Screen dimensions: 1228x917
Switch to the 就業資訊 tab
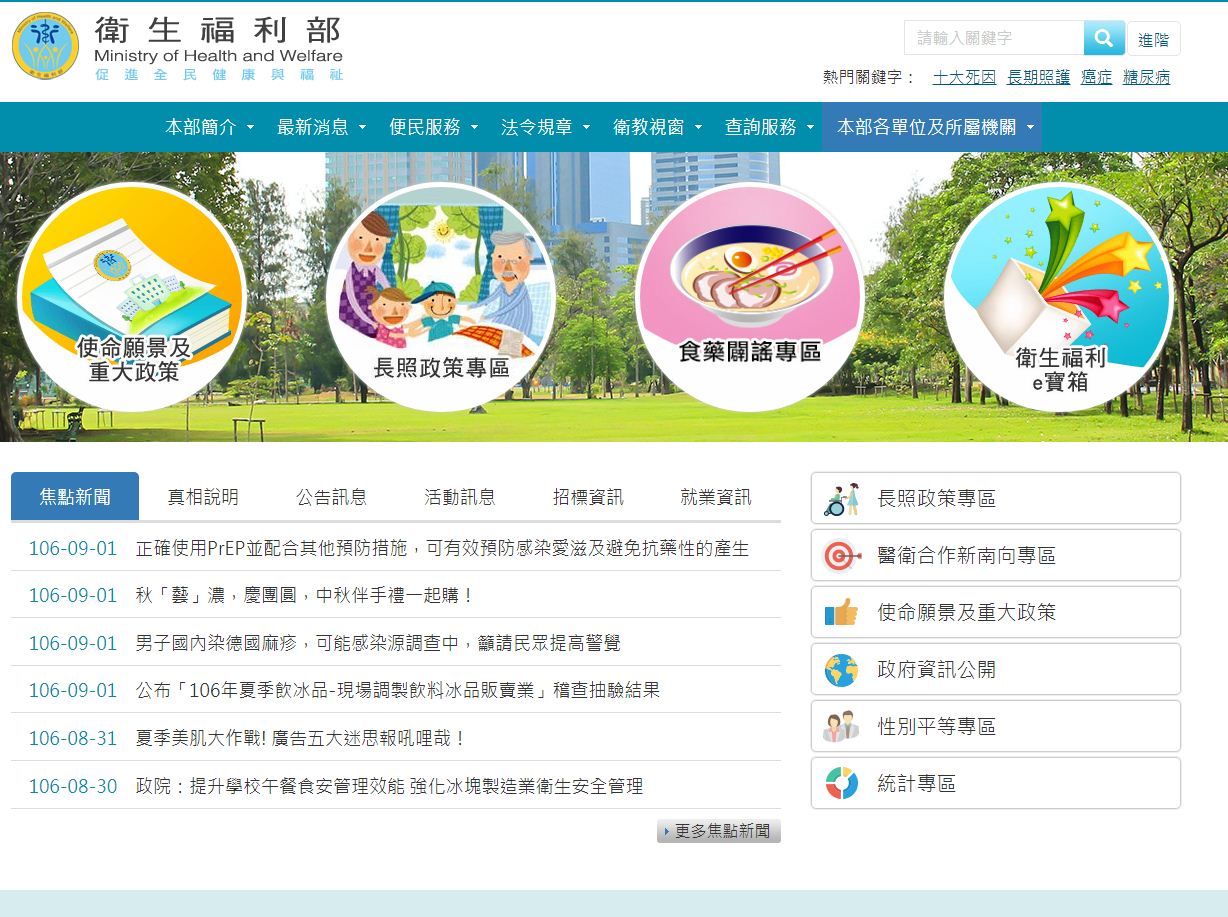pyautogui.click(x=716, y=497)
